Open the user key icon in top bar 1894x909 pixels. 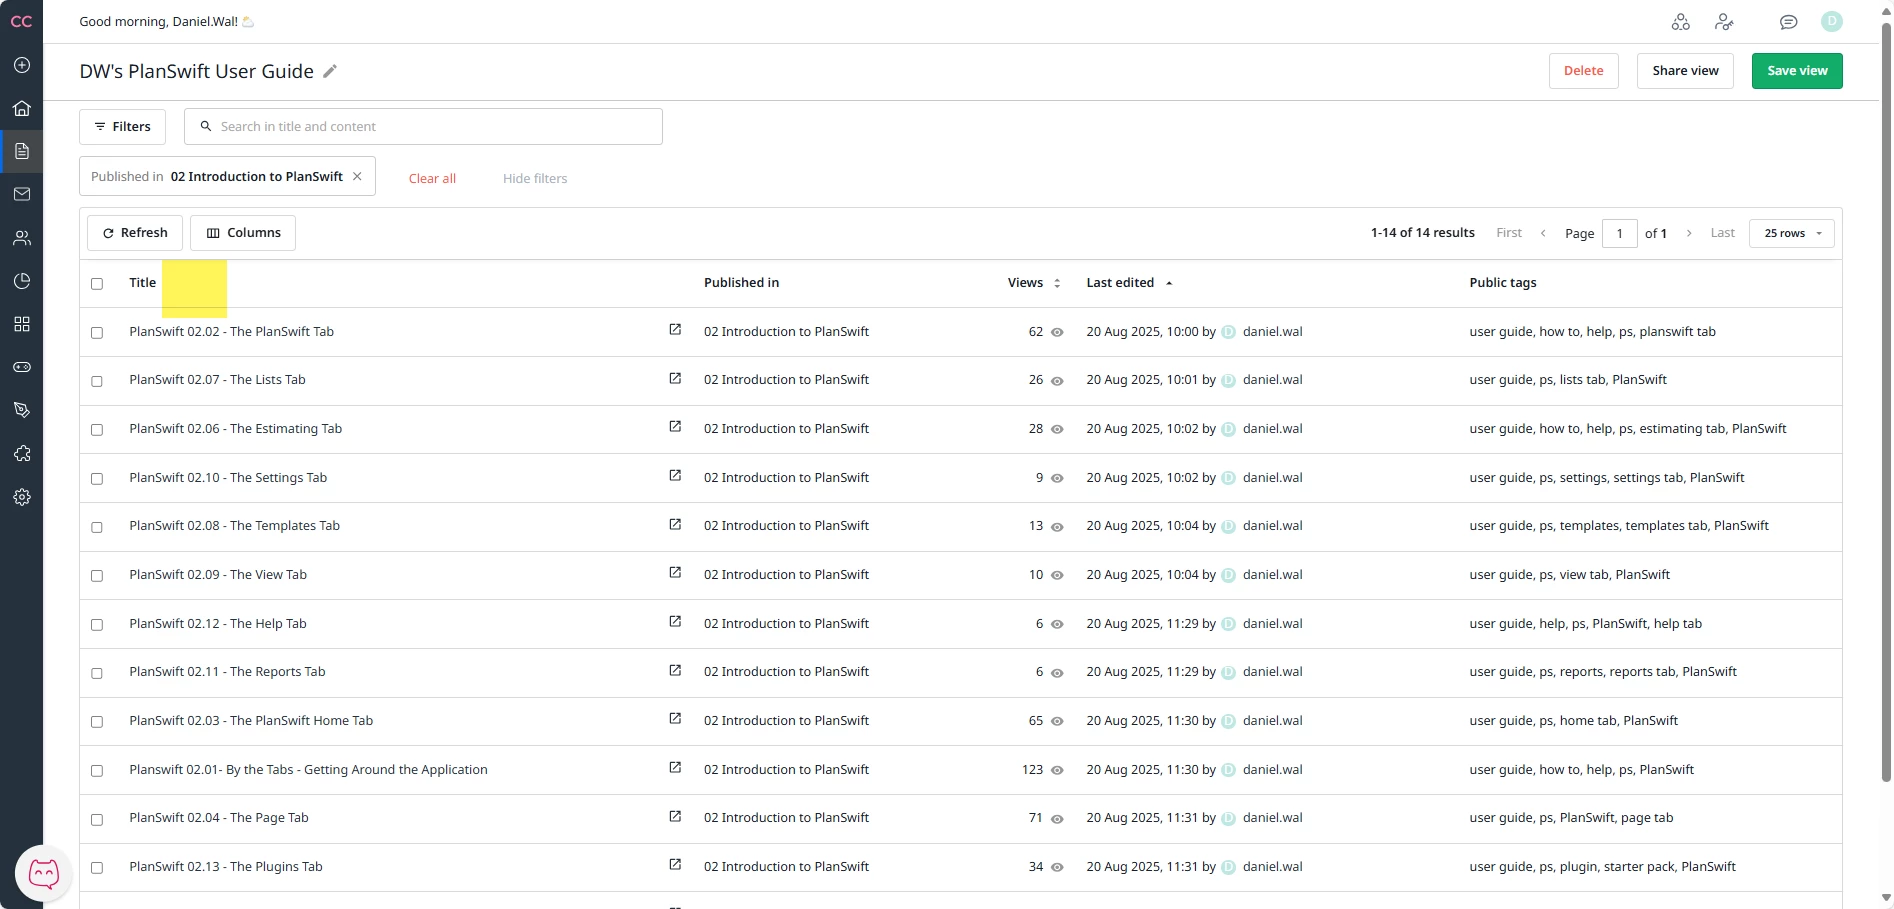pos(1724,22)
